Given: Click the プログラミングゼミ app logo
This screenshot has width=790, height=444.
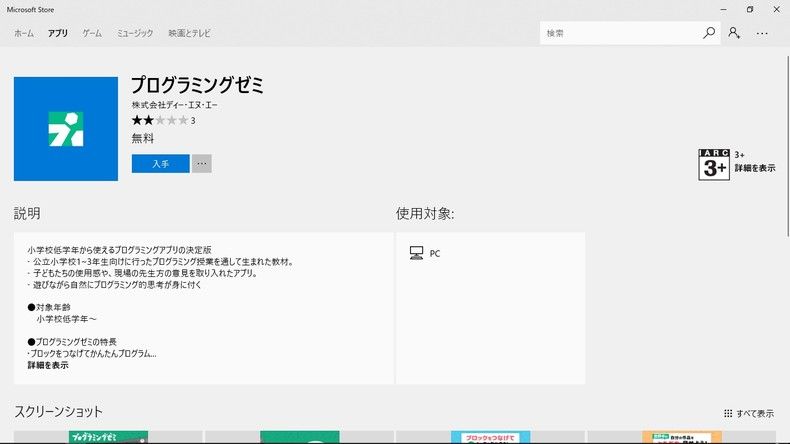Looking at the screenshot, I should [66, 129].
